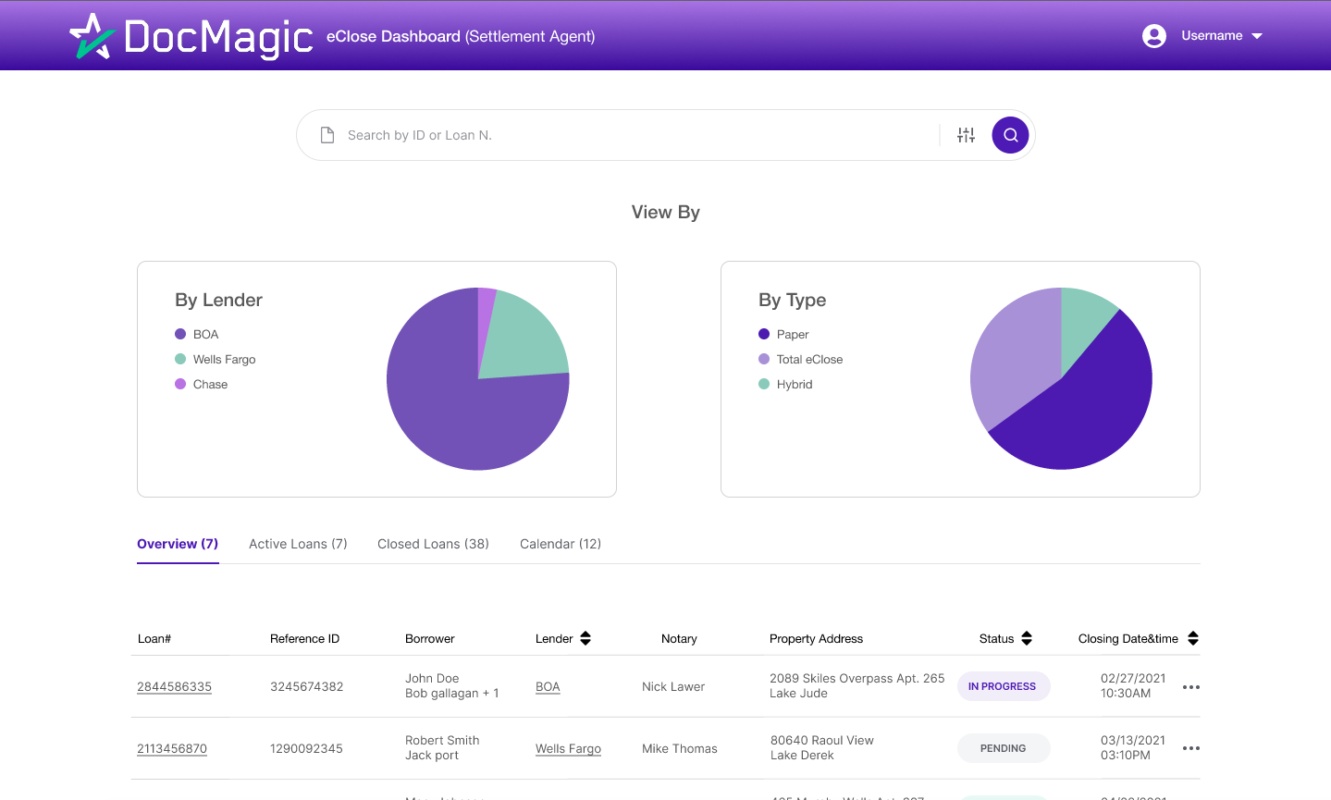
Task: Open loan number 2113456870
Action: pos(172,748)
